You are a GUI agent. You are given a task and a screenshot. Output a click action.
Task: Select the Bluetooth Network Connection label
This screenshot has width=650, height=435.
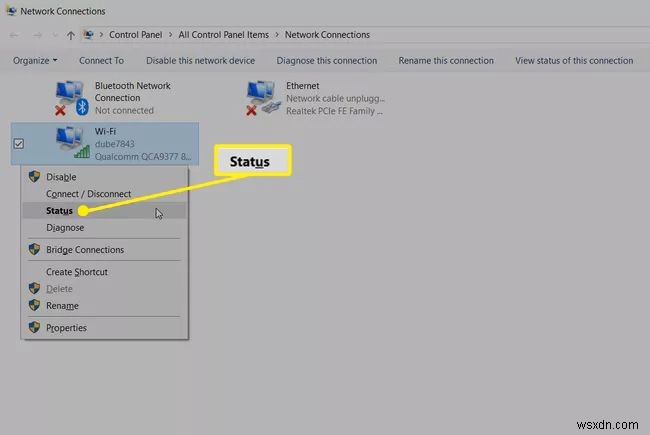click(x=133, y=92)
